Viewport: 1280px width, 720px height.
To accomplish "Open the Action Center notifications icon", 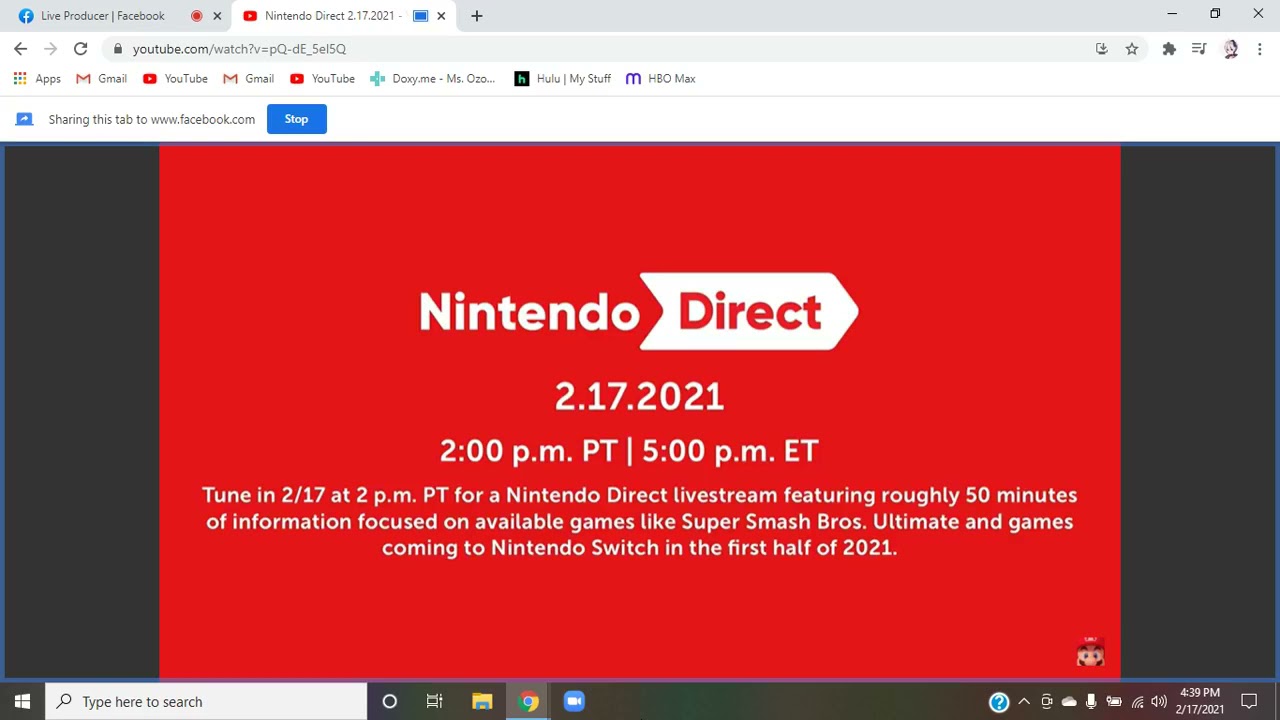I will [x=1249, y=701].
